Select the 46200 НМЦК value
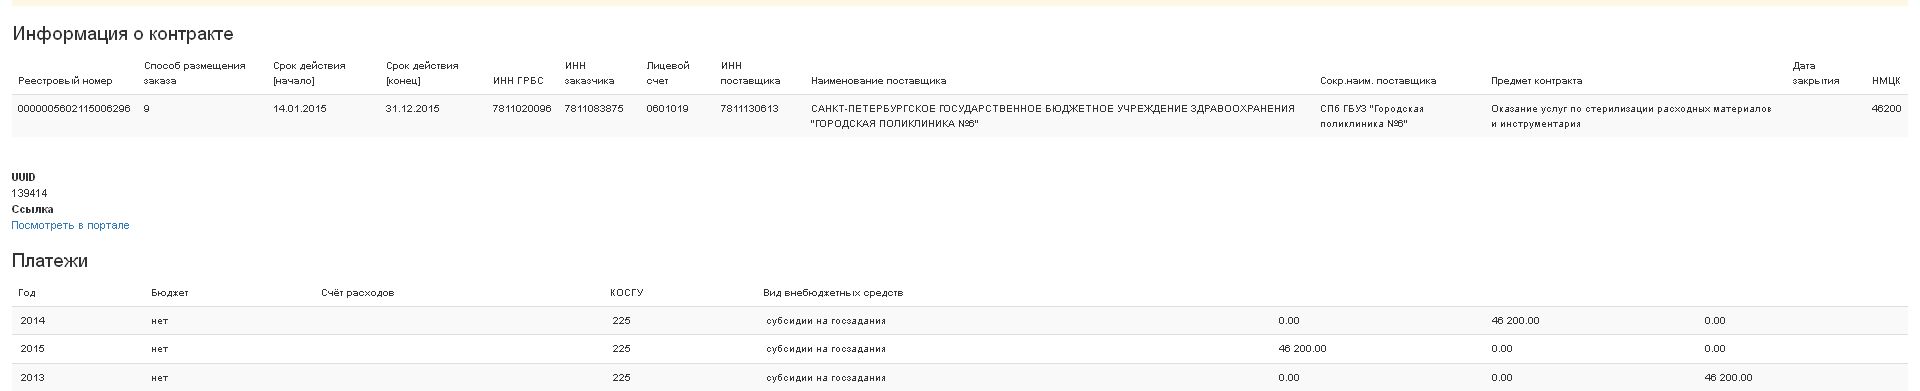This screenshot has width=1920, height=391. pyautogui.click(x=1886, y=109)
